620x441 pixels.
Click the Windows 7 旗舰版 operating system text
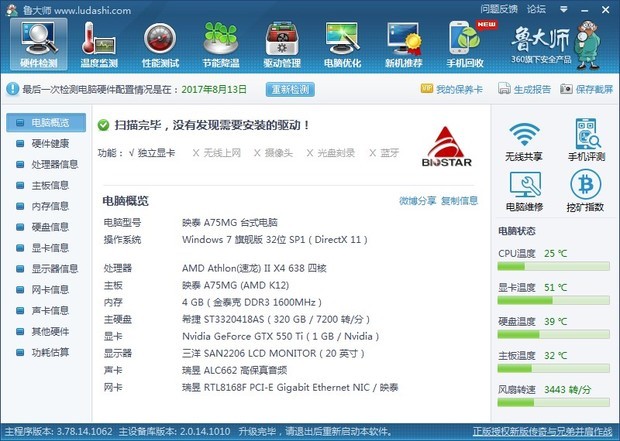(x=275, y=240)
